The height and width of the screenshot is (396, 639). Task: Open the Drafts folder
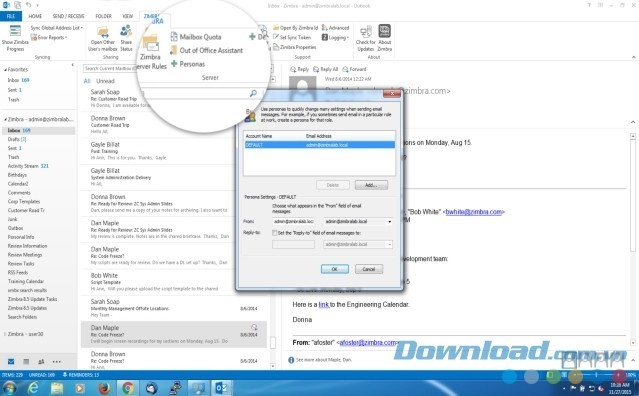click(x=17, y=139)
